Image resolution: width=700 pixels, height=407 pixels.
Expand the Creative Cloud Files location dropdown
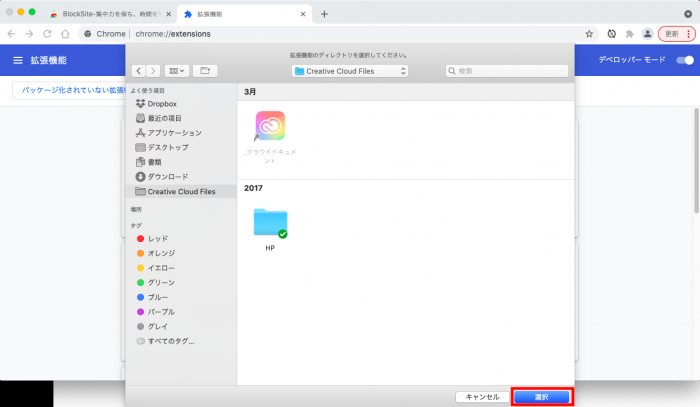point(350,71)
